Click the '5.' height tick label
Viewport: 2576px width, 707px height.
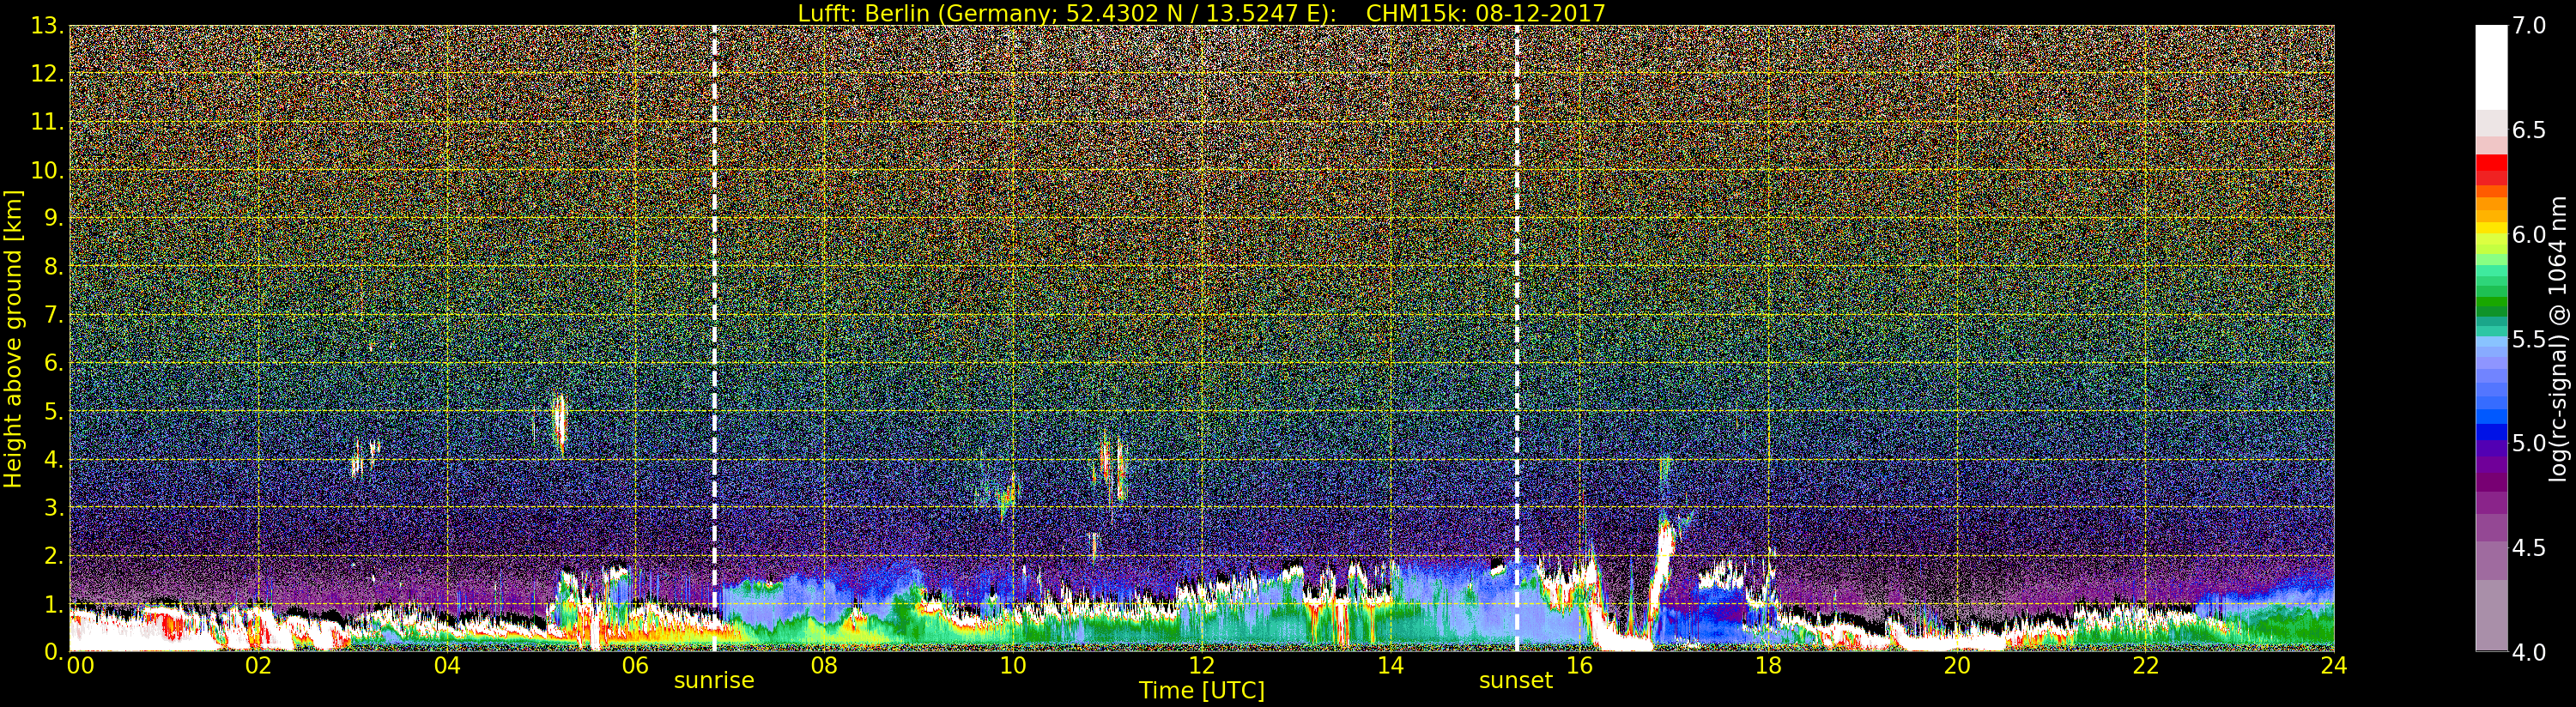click(x=54, y=411)
